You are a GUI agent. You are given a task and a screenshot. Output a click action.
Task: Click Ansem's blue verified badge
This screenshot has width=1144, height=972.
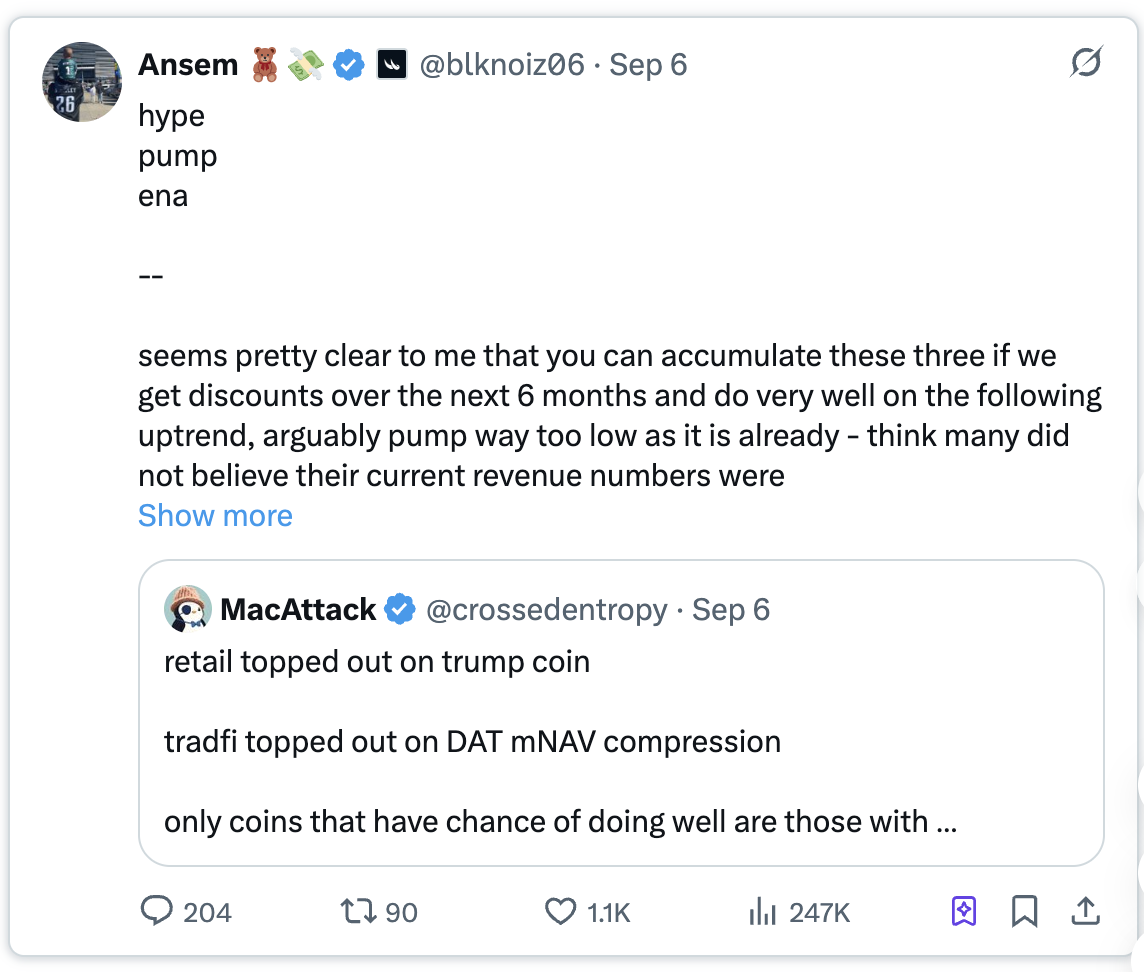(x=348, y=66)
